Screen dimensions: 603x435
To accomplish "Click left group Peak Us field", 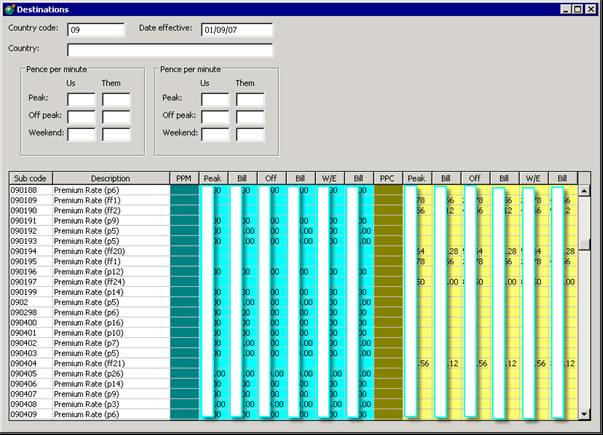I will coord(81,100).
